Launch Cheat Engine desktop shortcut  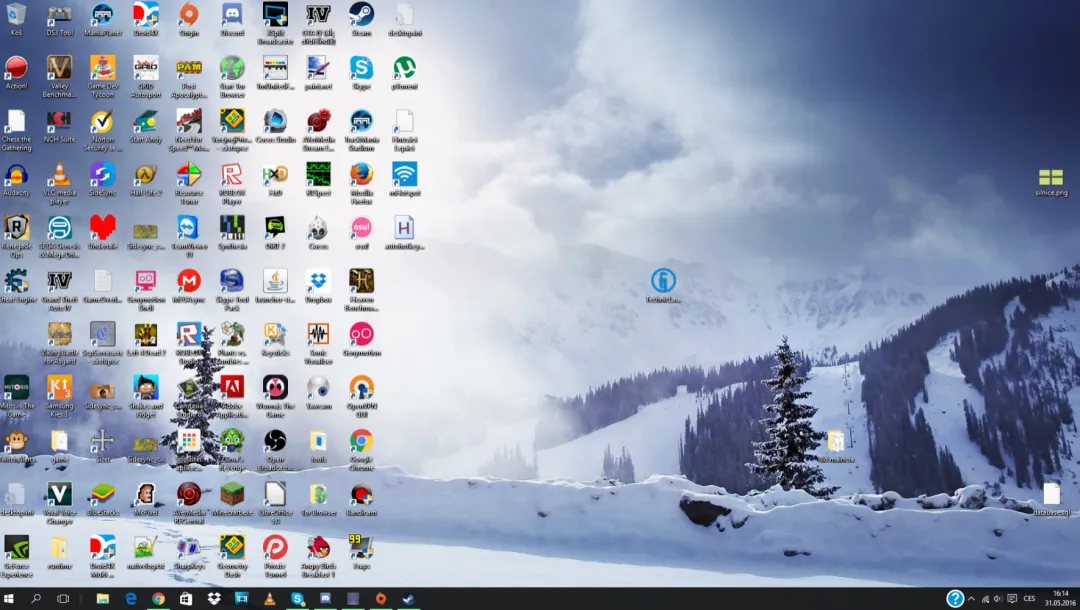tap(16, 286)
